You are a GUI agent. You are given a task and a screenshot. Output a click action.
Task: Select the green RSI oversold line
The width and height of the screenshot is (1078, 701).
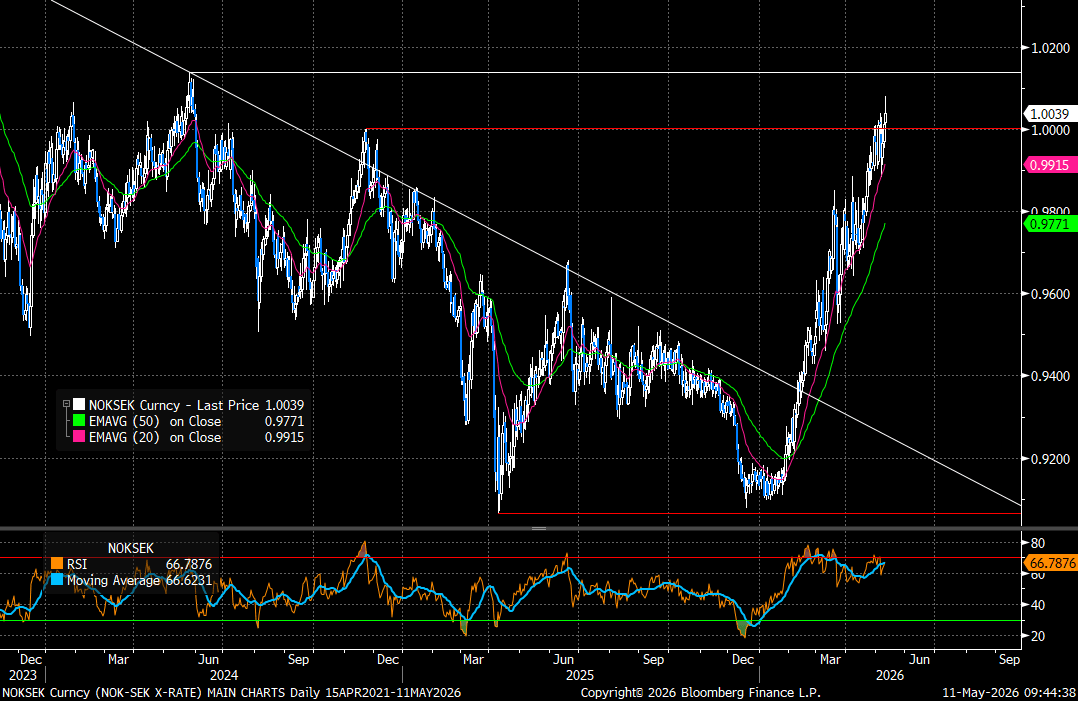[511, 621]
